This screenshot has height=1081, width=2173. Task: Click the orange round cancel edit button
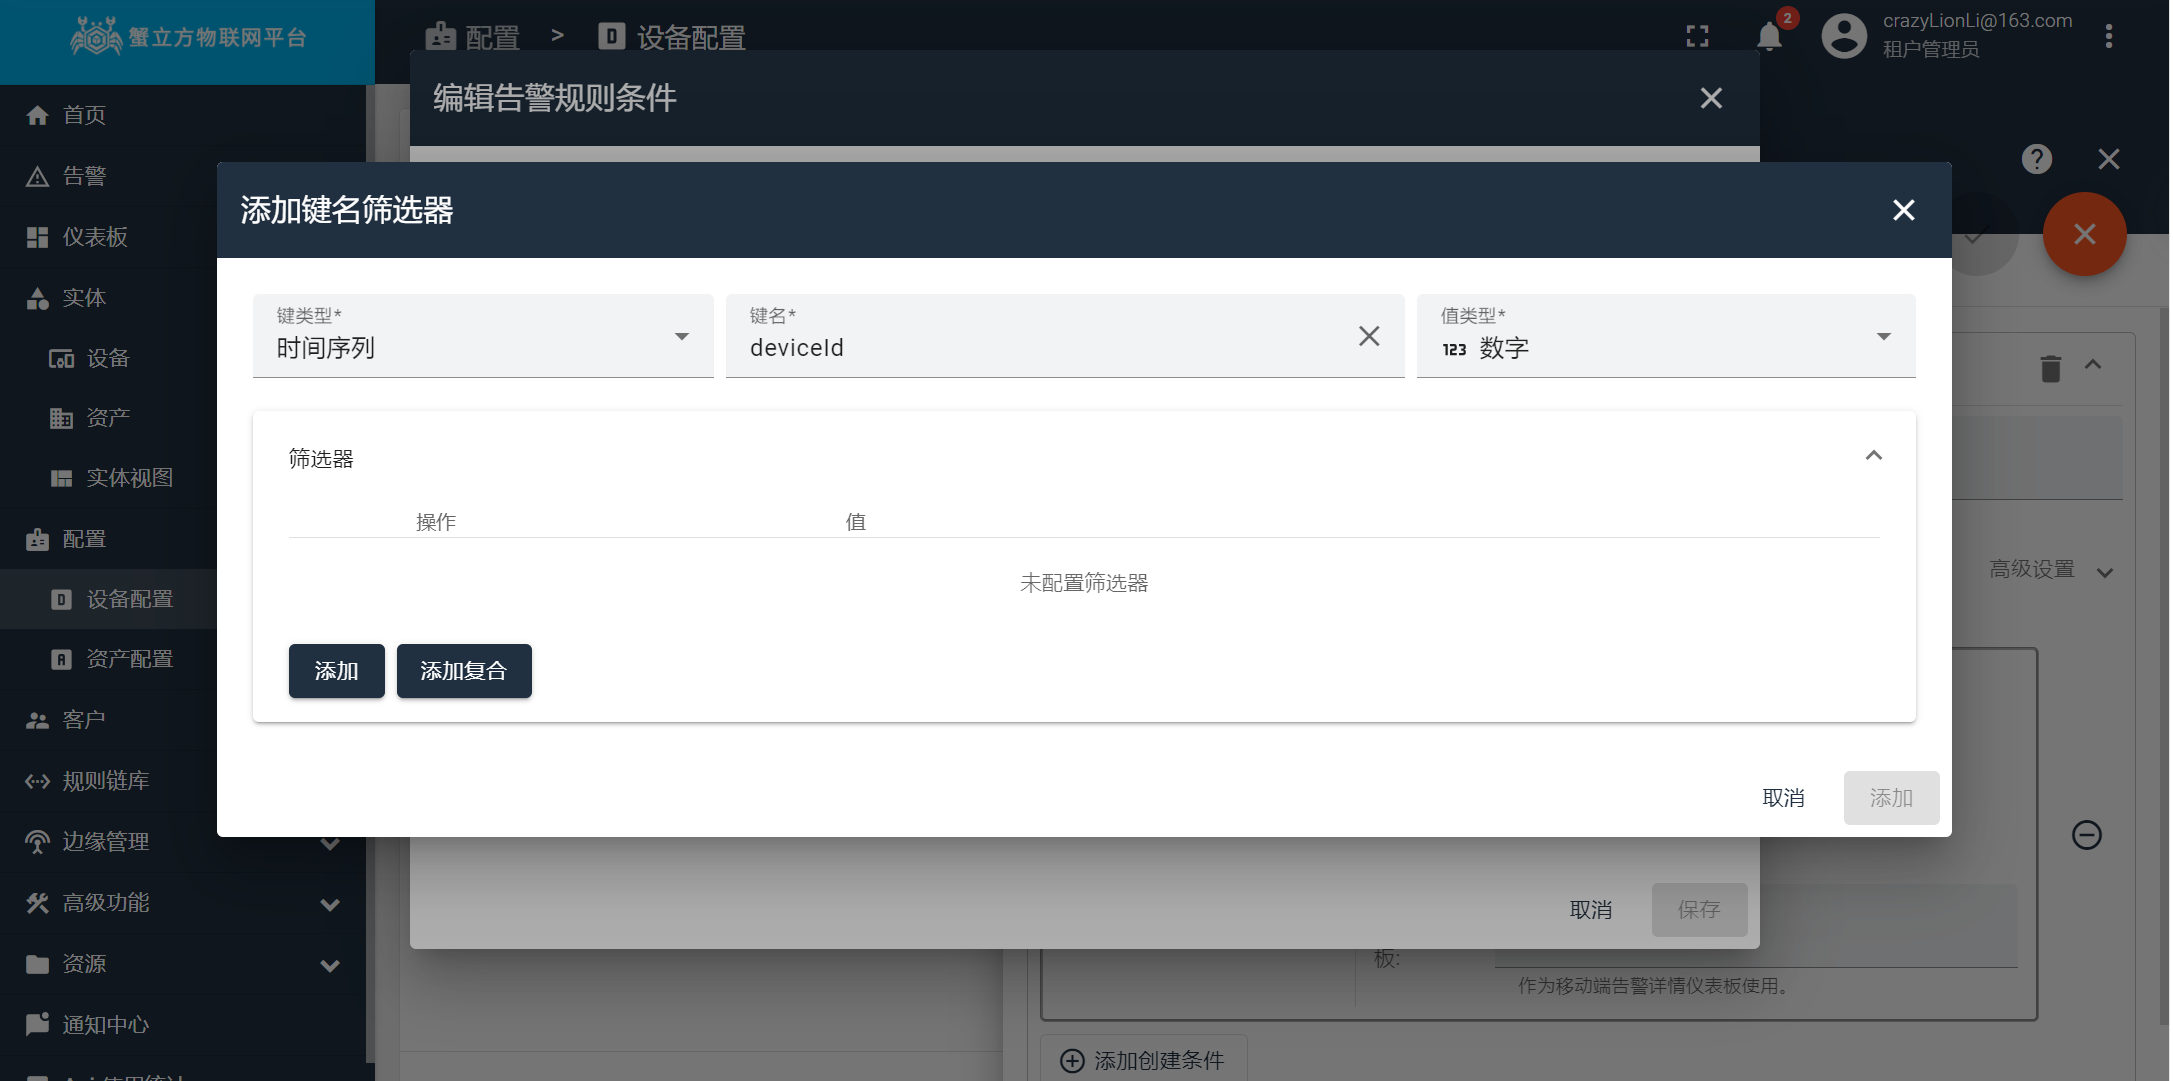(x=2085, y=234)
